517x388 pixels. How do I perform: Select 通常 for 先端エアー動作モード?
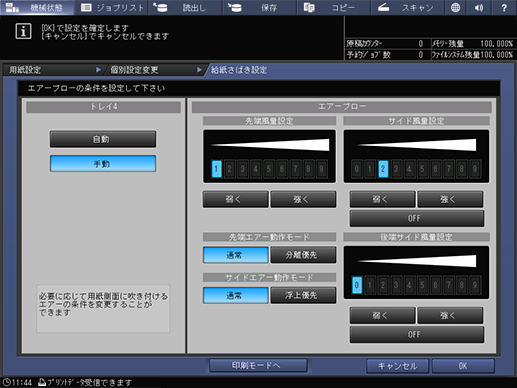235,255
